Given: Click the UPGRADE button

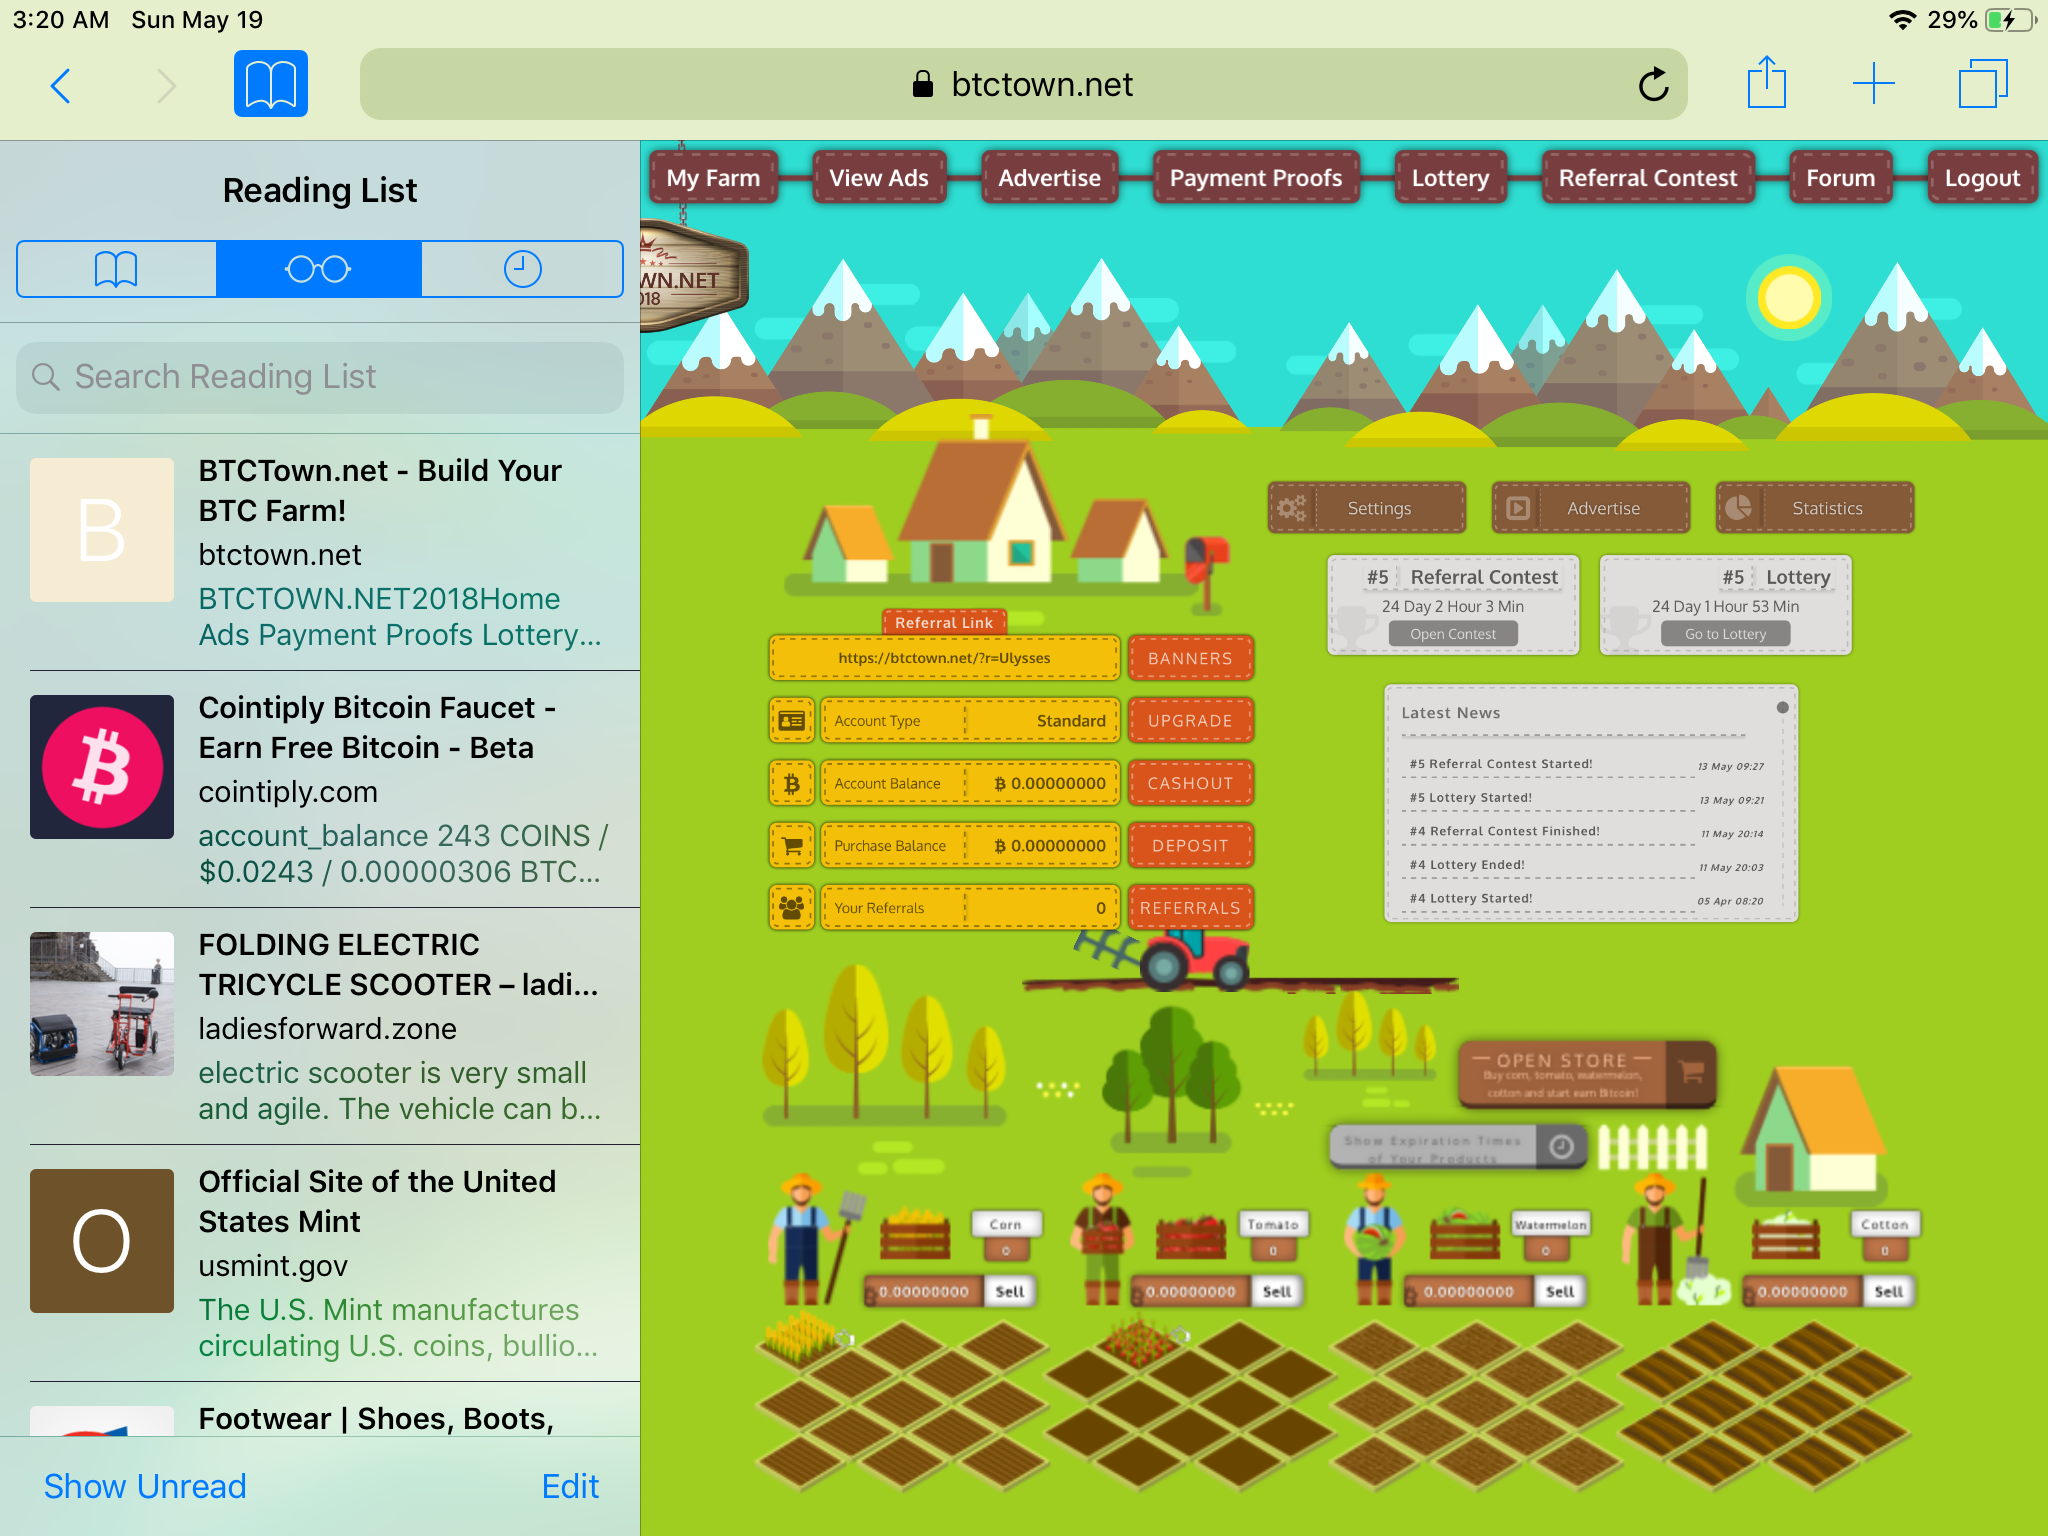Looking at the screenshot, I should [1190, 721].
